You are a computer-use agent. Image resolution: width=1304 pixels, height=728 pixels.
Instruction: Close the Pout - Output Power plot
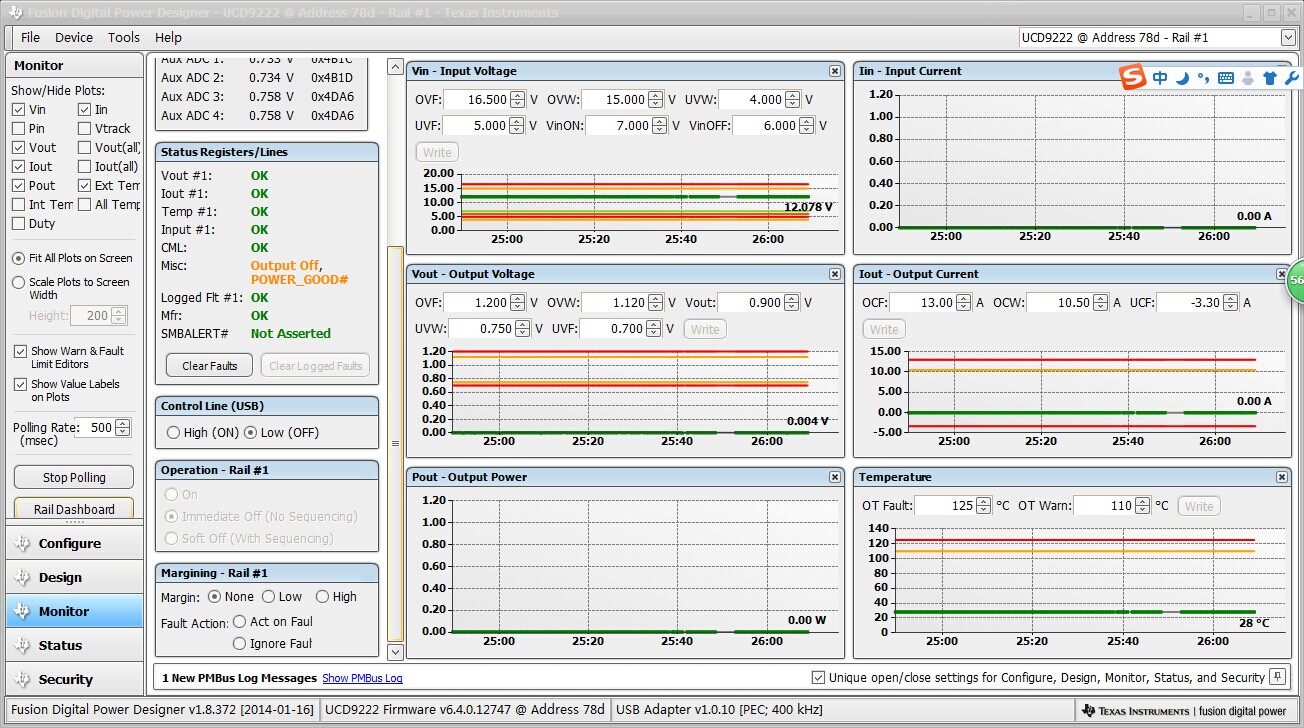pyautogui.click(x=835, y=477)
